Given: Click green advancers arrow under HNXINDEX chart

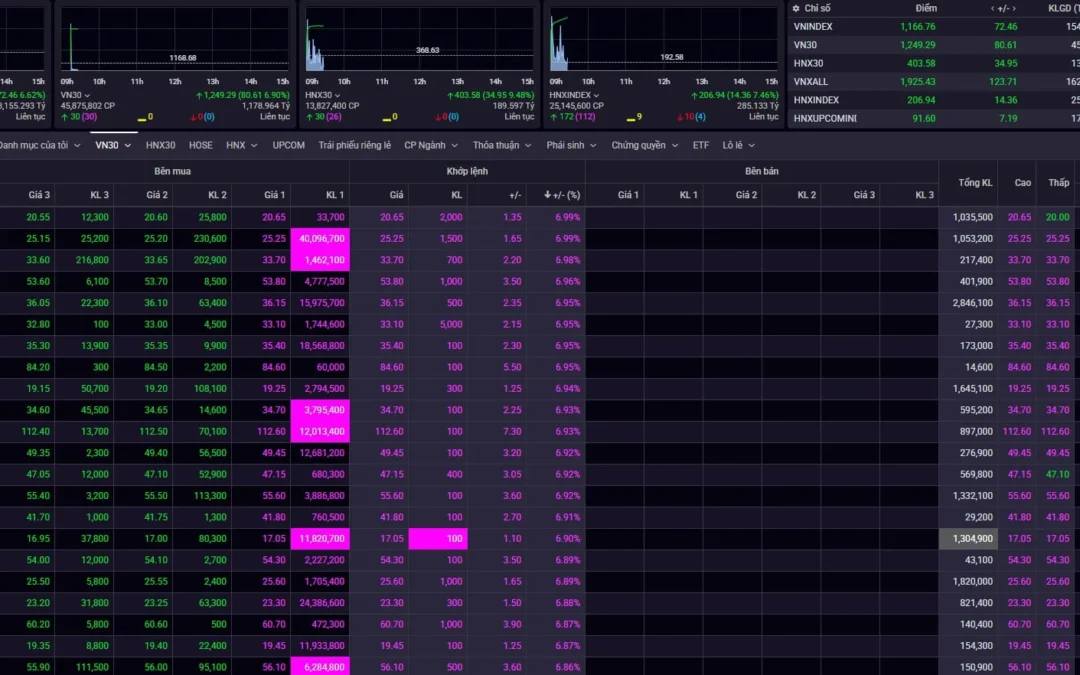Looking at the screenshot, I should coord(553,117).
